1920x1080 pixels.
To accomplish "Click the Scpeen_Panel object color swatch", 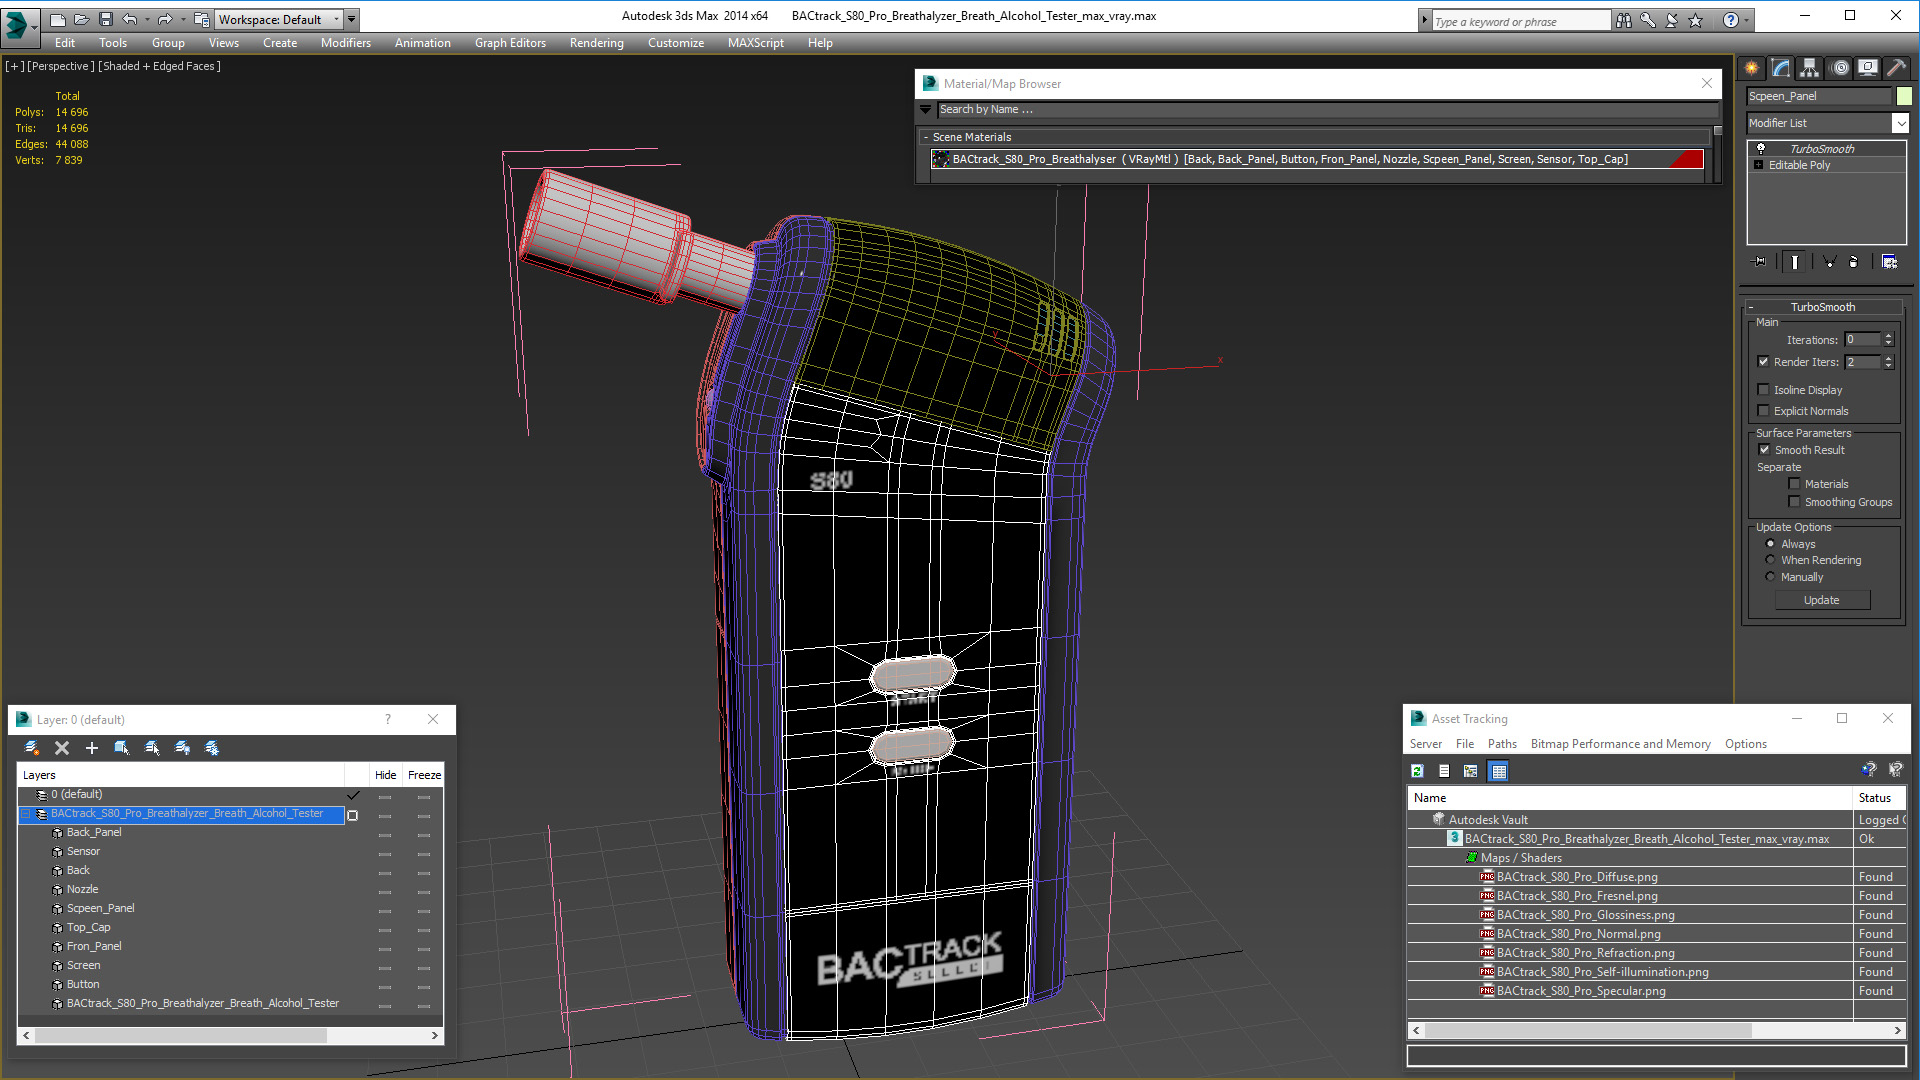I will click(x=1904, y=96).
